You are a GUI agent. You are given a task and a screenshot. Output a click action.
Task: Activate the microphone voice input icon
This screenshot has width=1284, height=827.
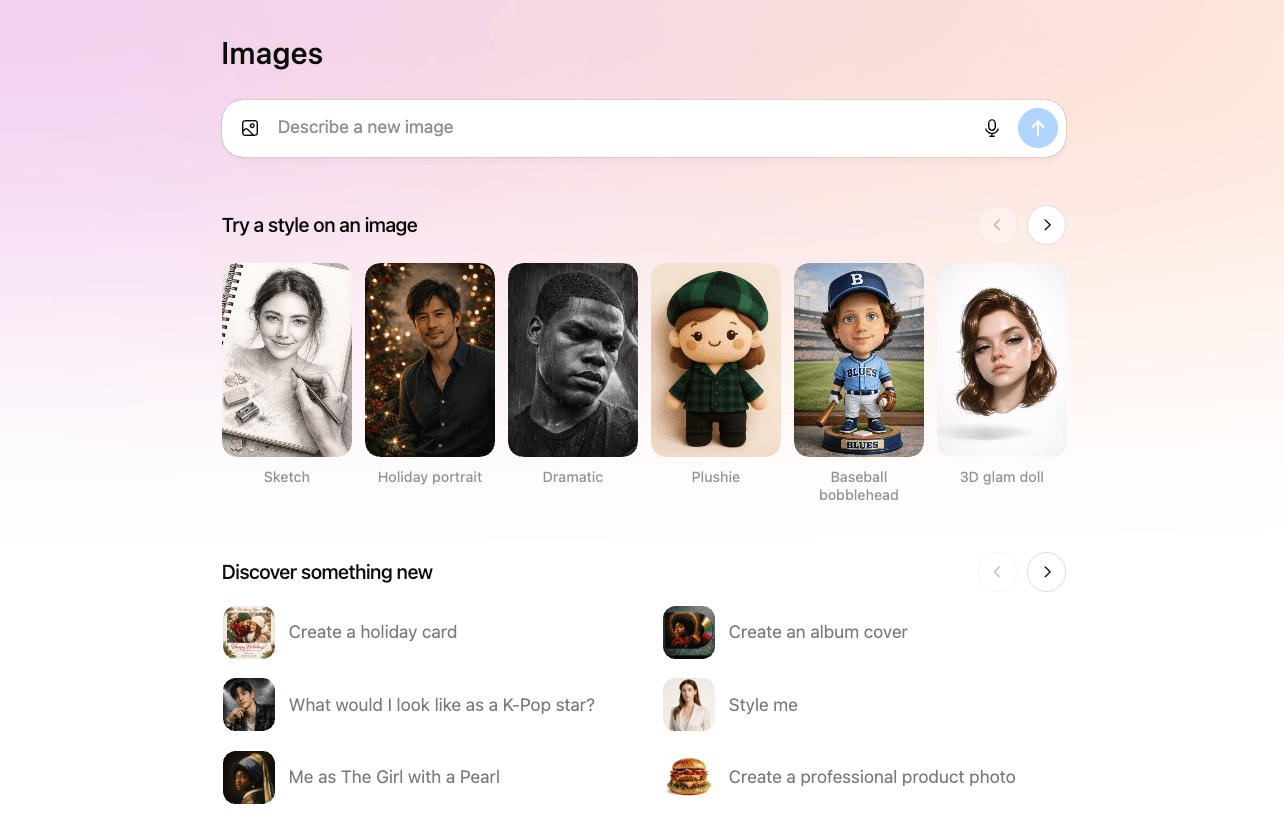click(x=991, y=128)
